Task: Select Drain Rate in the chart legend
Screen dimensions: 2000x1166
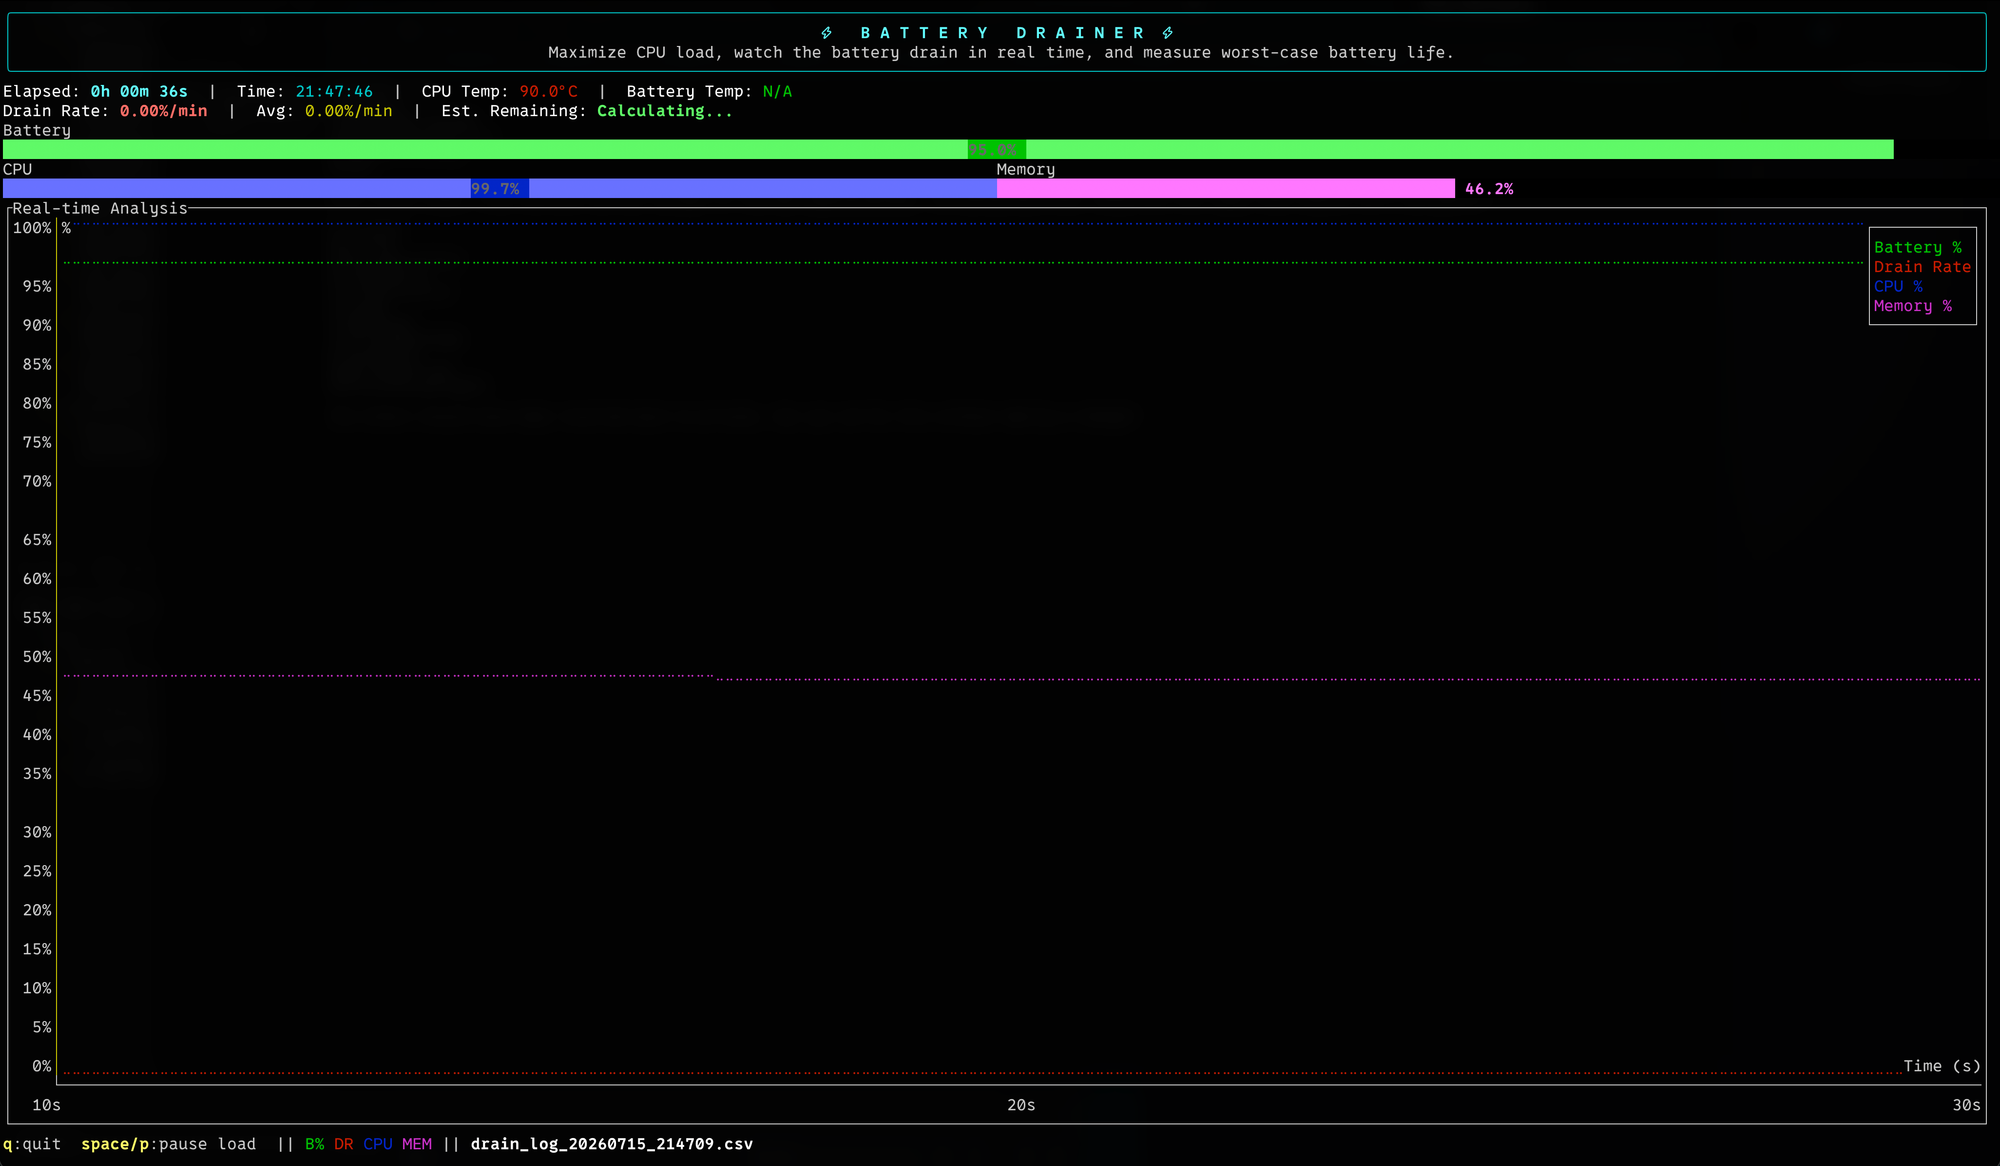Action: (x=1922, y=267)
